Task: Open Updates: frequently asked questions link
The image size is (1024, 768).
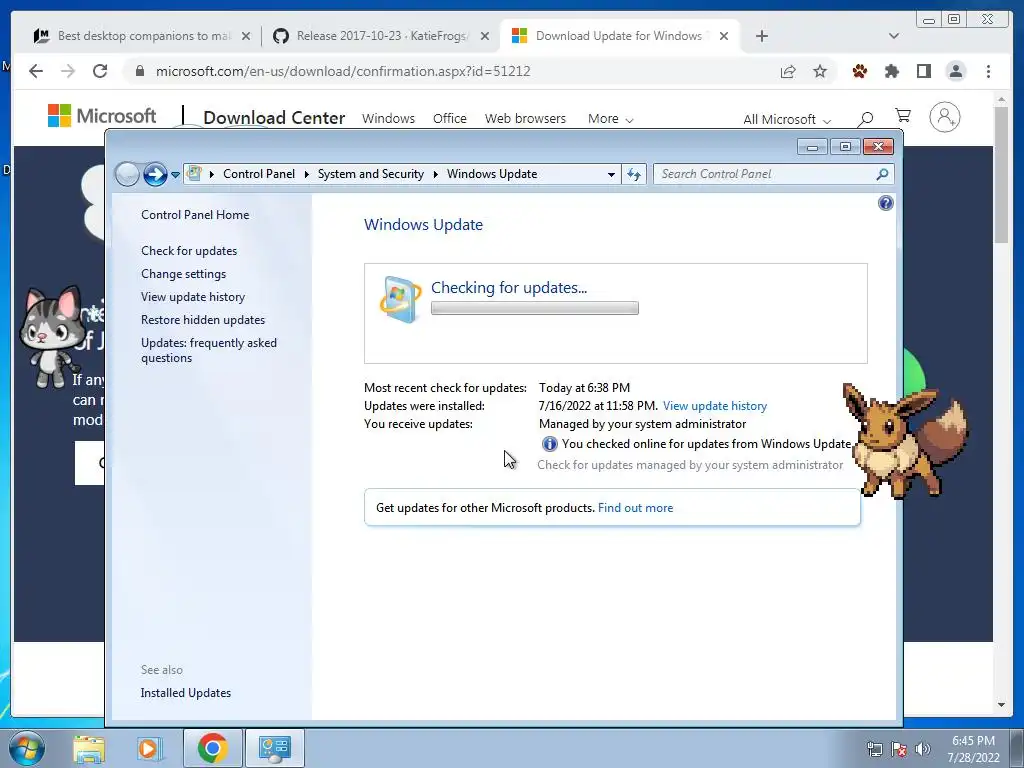Action: pyautogui.click(x=209, y=350)
